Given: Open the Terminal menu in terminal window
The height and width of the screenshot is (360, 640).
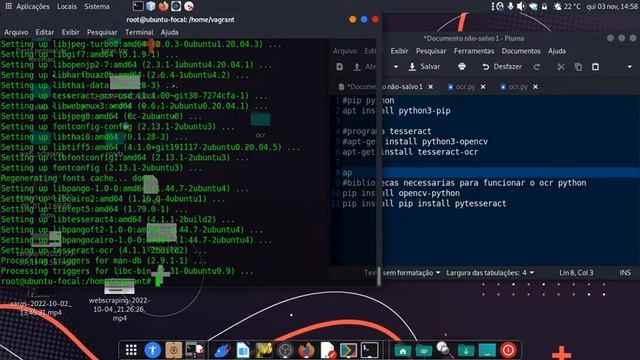Looking at the screenshot, I should click(139, 32).
